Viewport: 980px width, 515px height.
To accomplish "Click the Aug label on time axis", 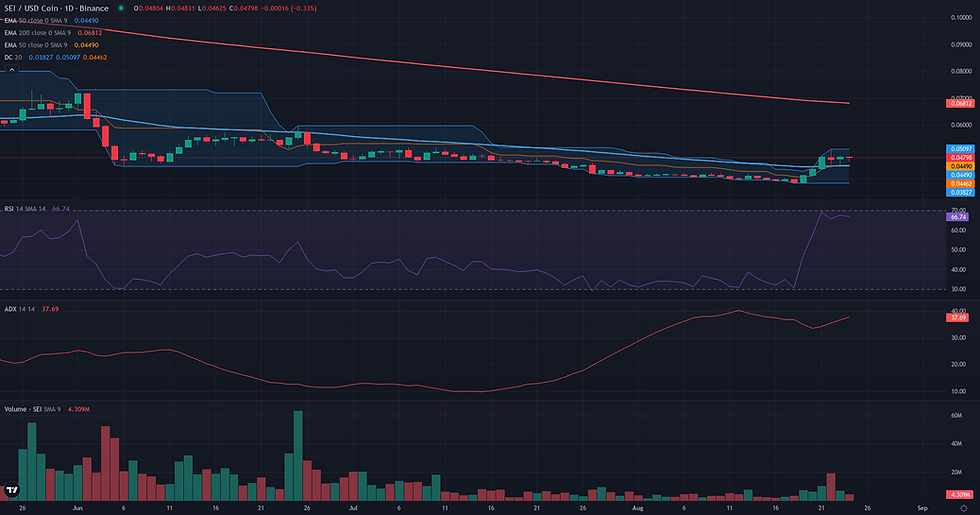I will (x=638, y=508).
